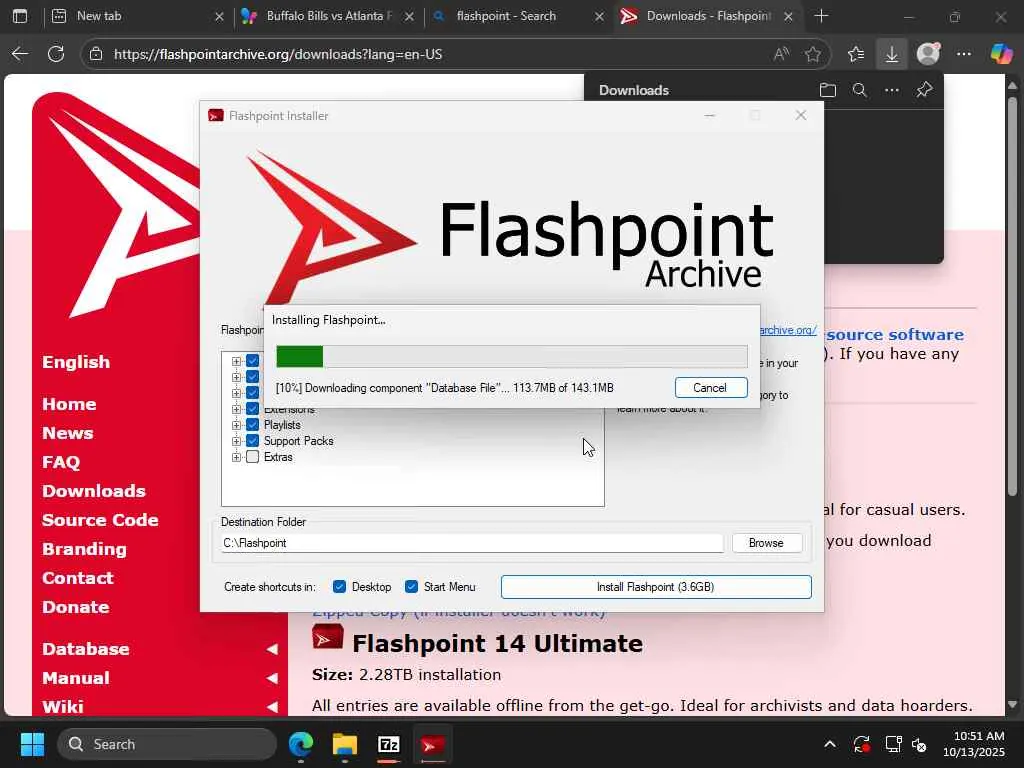Image resolution: width=1024 pixels, height=768 pixels.
Task: Expand the Support Packs tree node
Action: point(236,441)
